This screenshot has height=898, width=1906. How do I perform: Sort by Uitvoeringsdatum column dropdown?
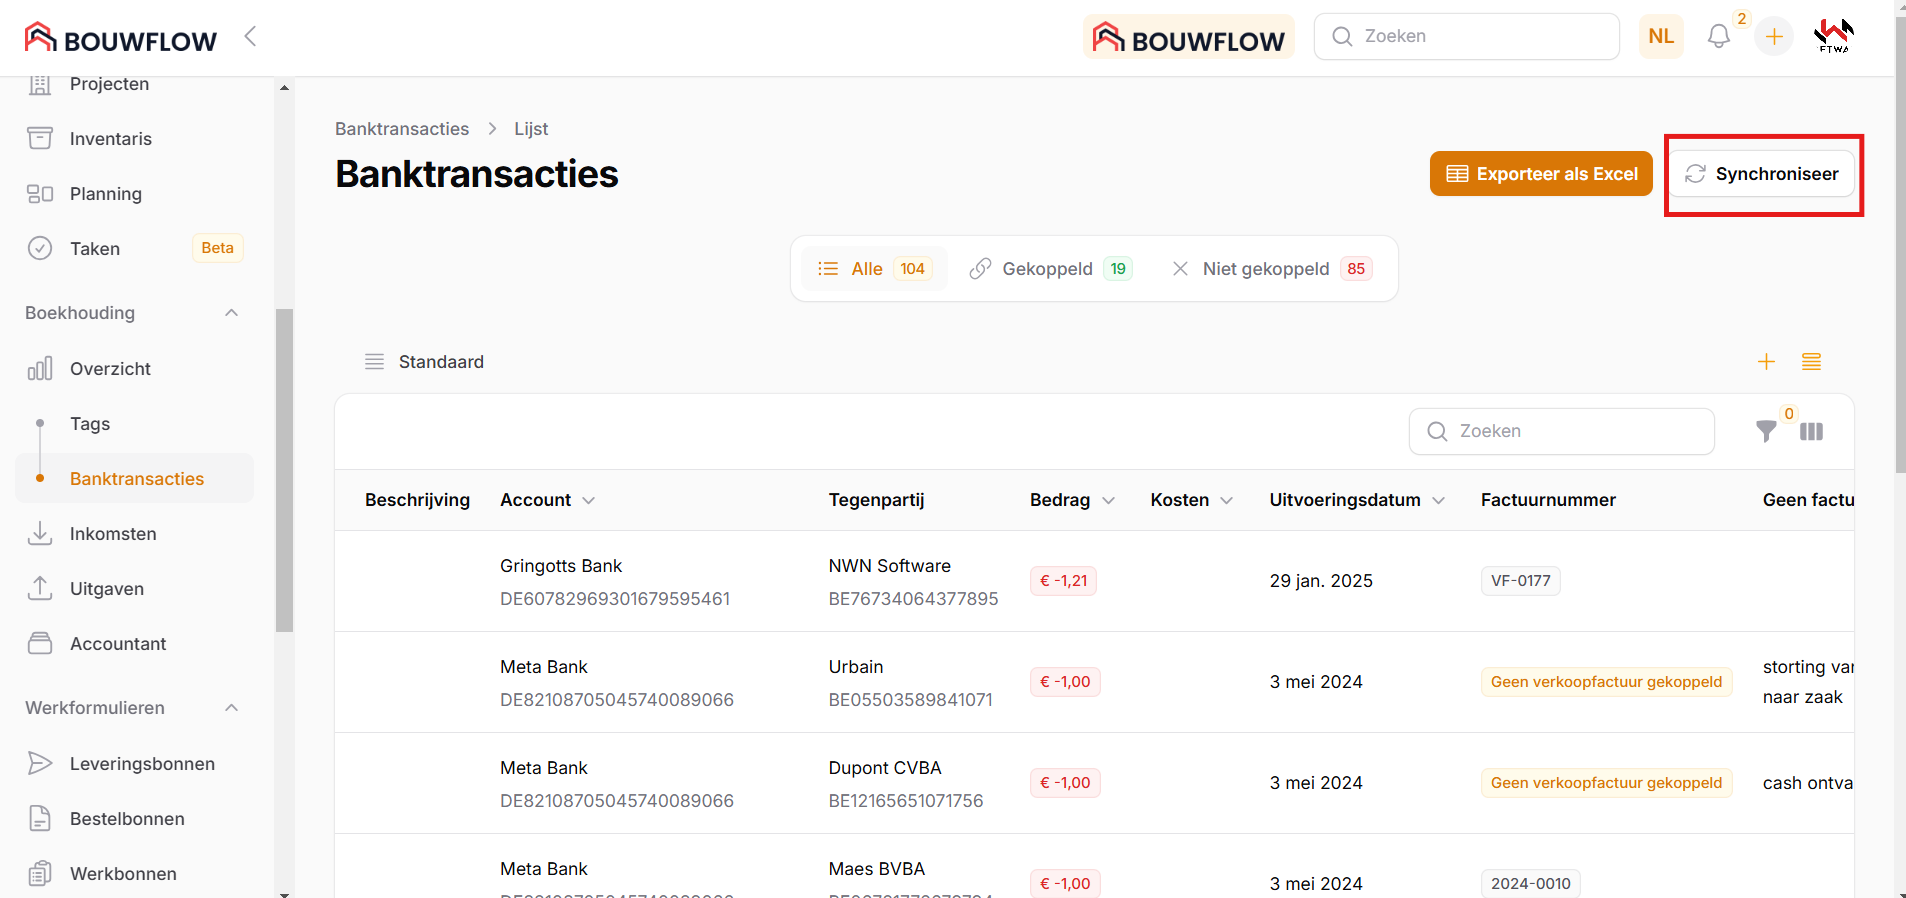[x=1438, y=500]
